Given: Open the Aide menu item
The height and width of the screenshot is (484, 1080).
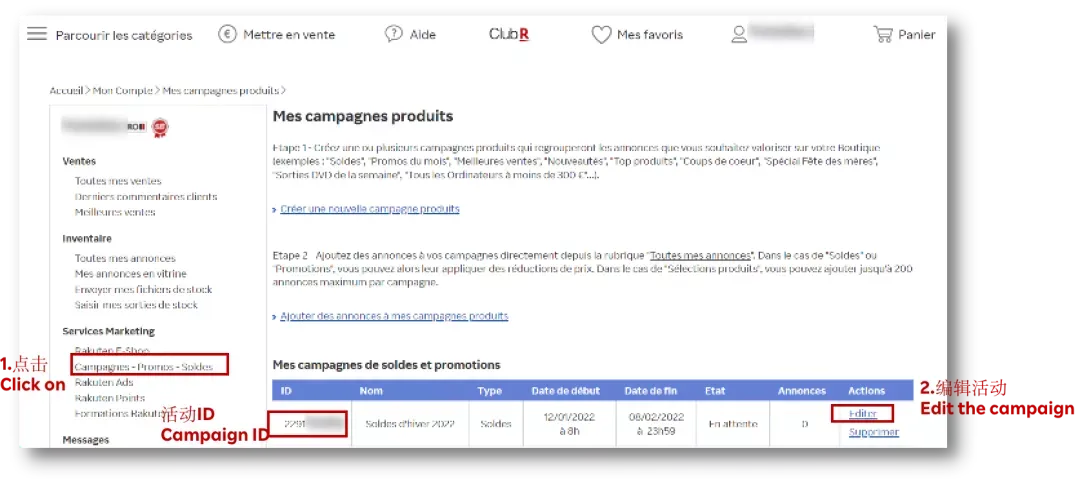Looking at the screenshot, I should tap(422, 34).
